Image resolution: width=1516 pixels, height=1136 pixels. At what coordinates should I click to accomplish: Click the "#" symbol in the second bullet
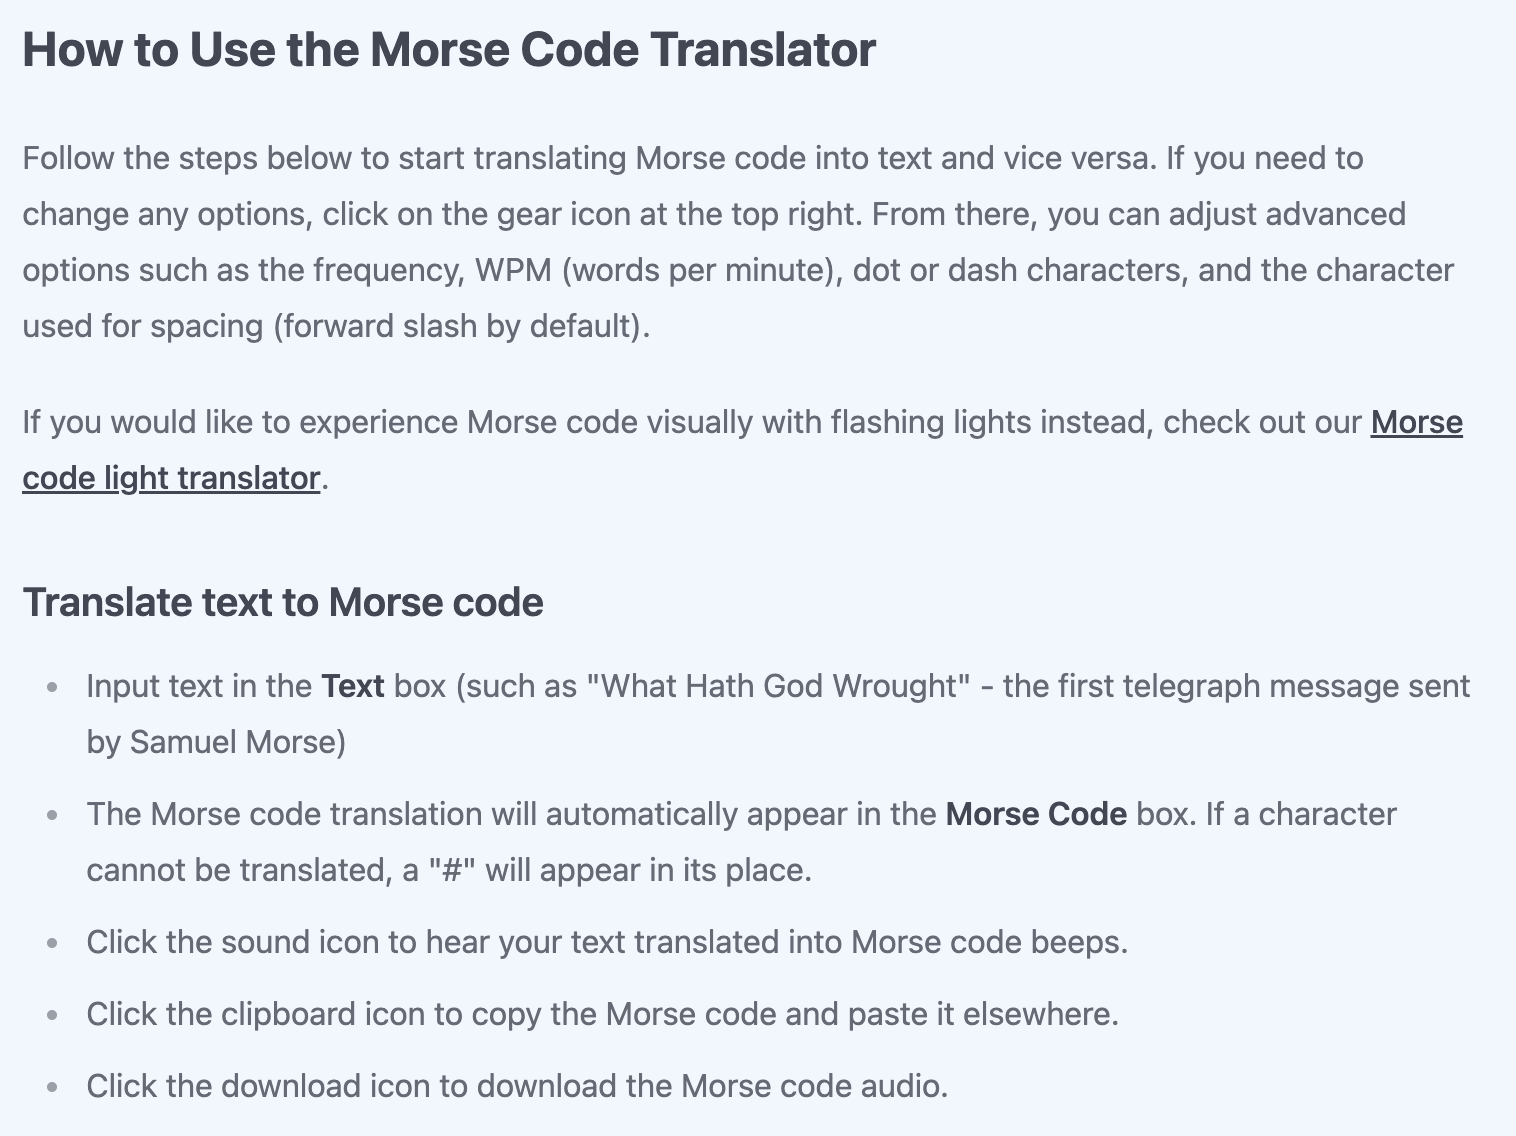pyautogui.click(x=451, y=870)
